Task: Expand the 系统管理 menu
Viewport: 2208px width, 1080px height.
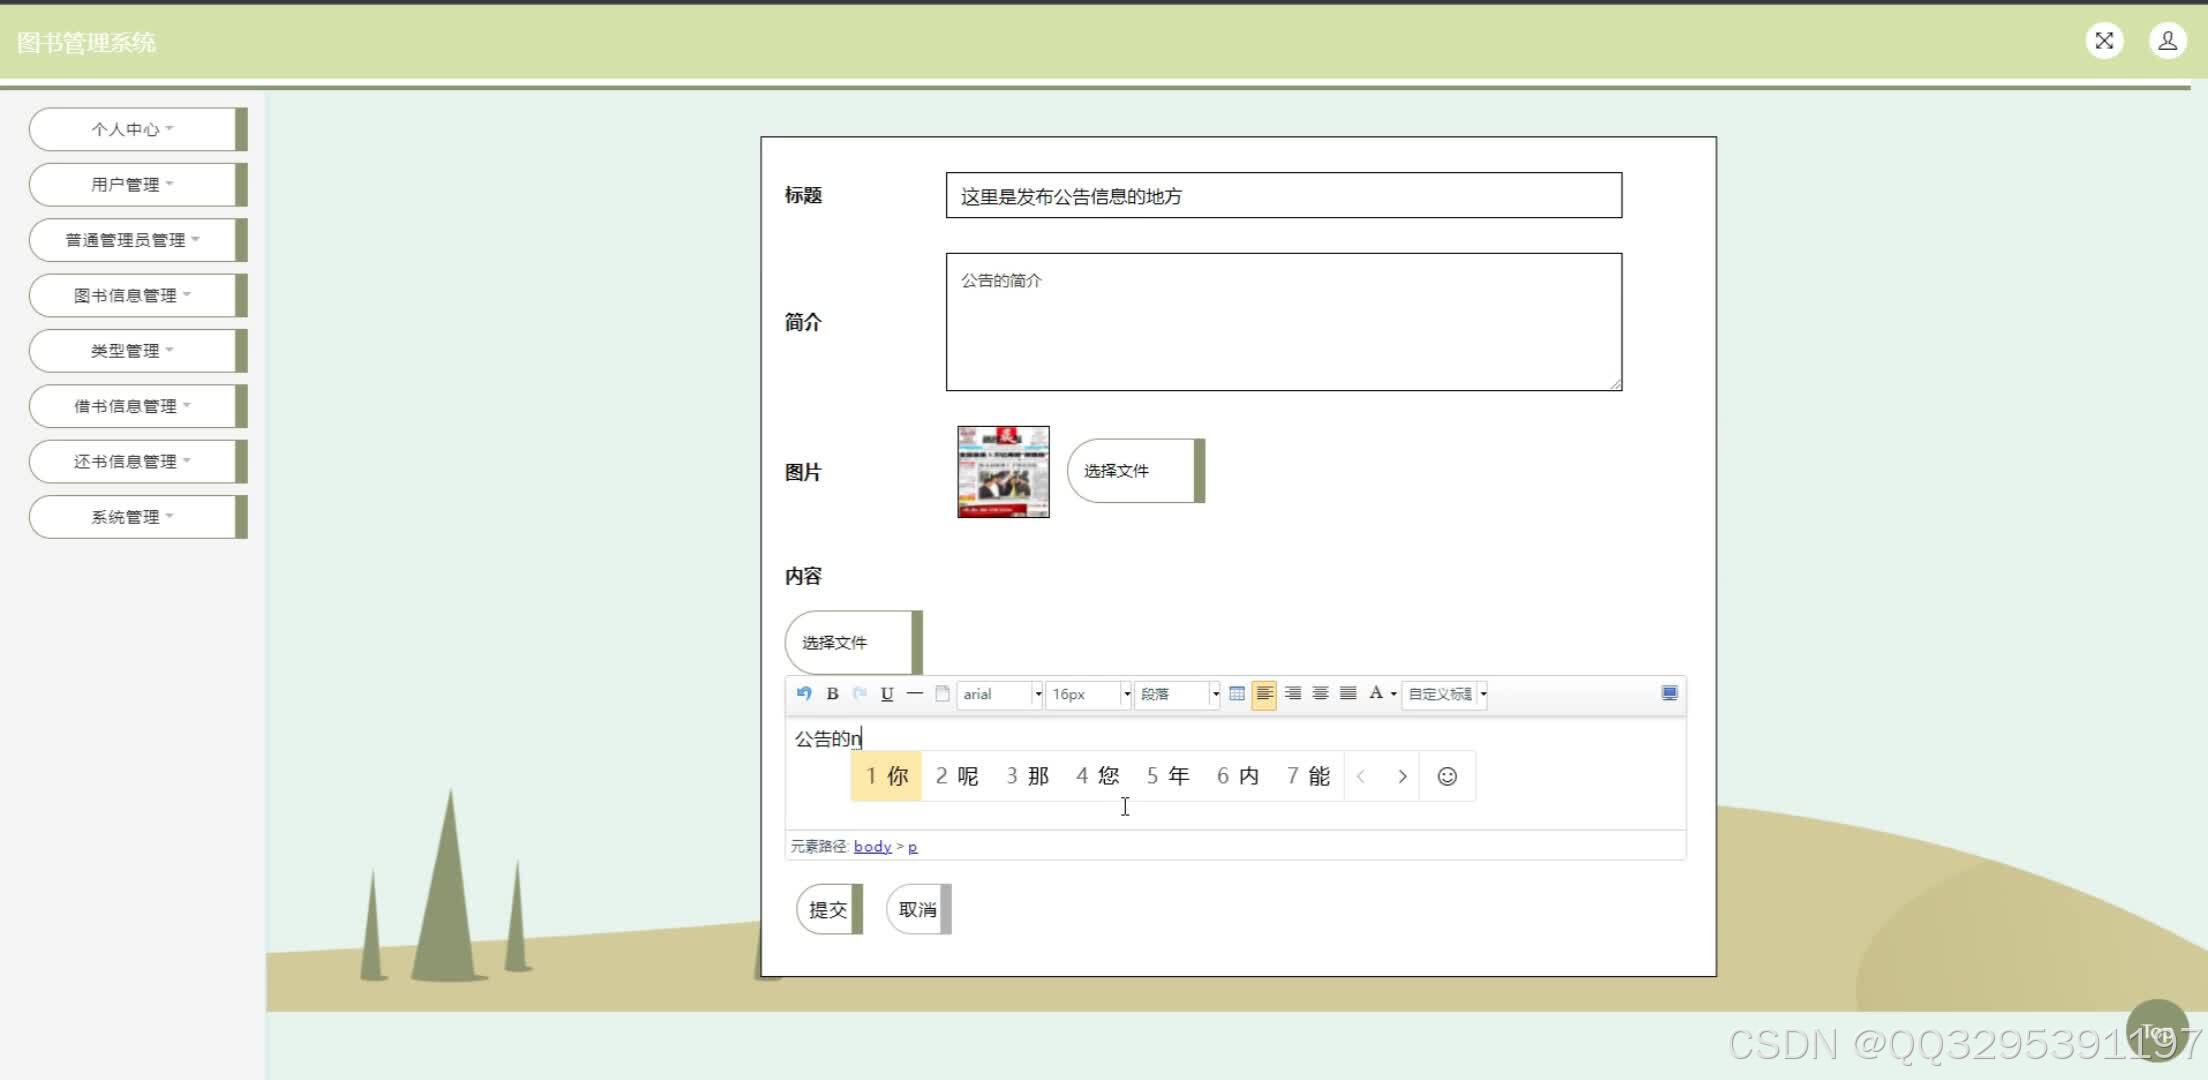Action: (x=137, y=517)
